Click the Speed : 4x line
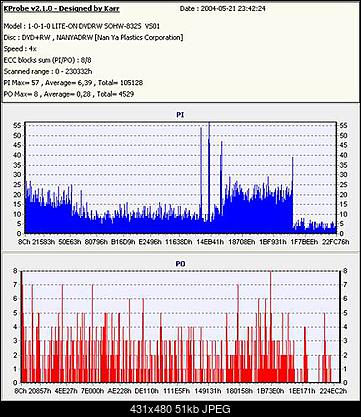 pyautogui.click(x=20, y=49)
